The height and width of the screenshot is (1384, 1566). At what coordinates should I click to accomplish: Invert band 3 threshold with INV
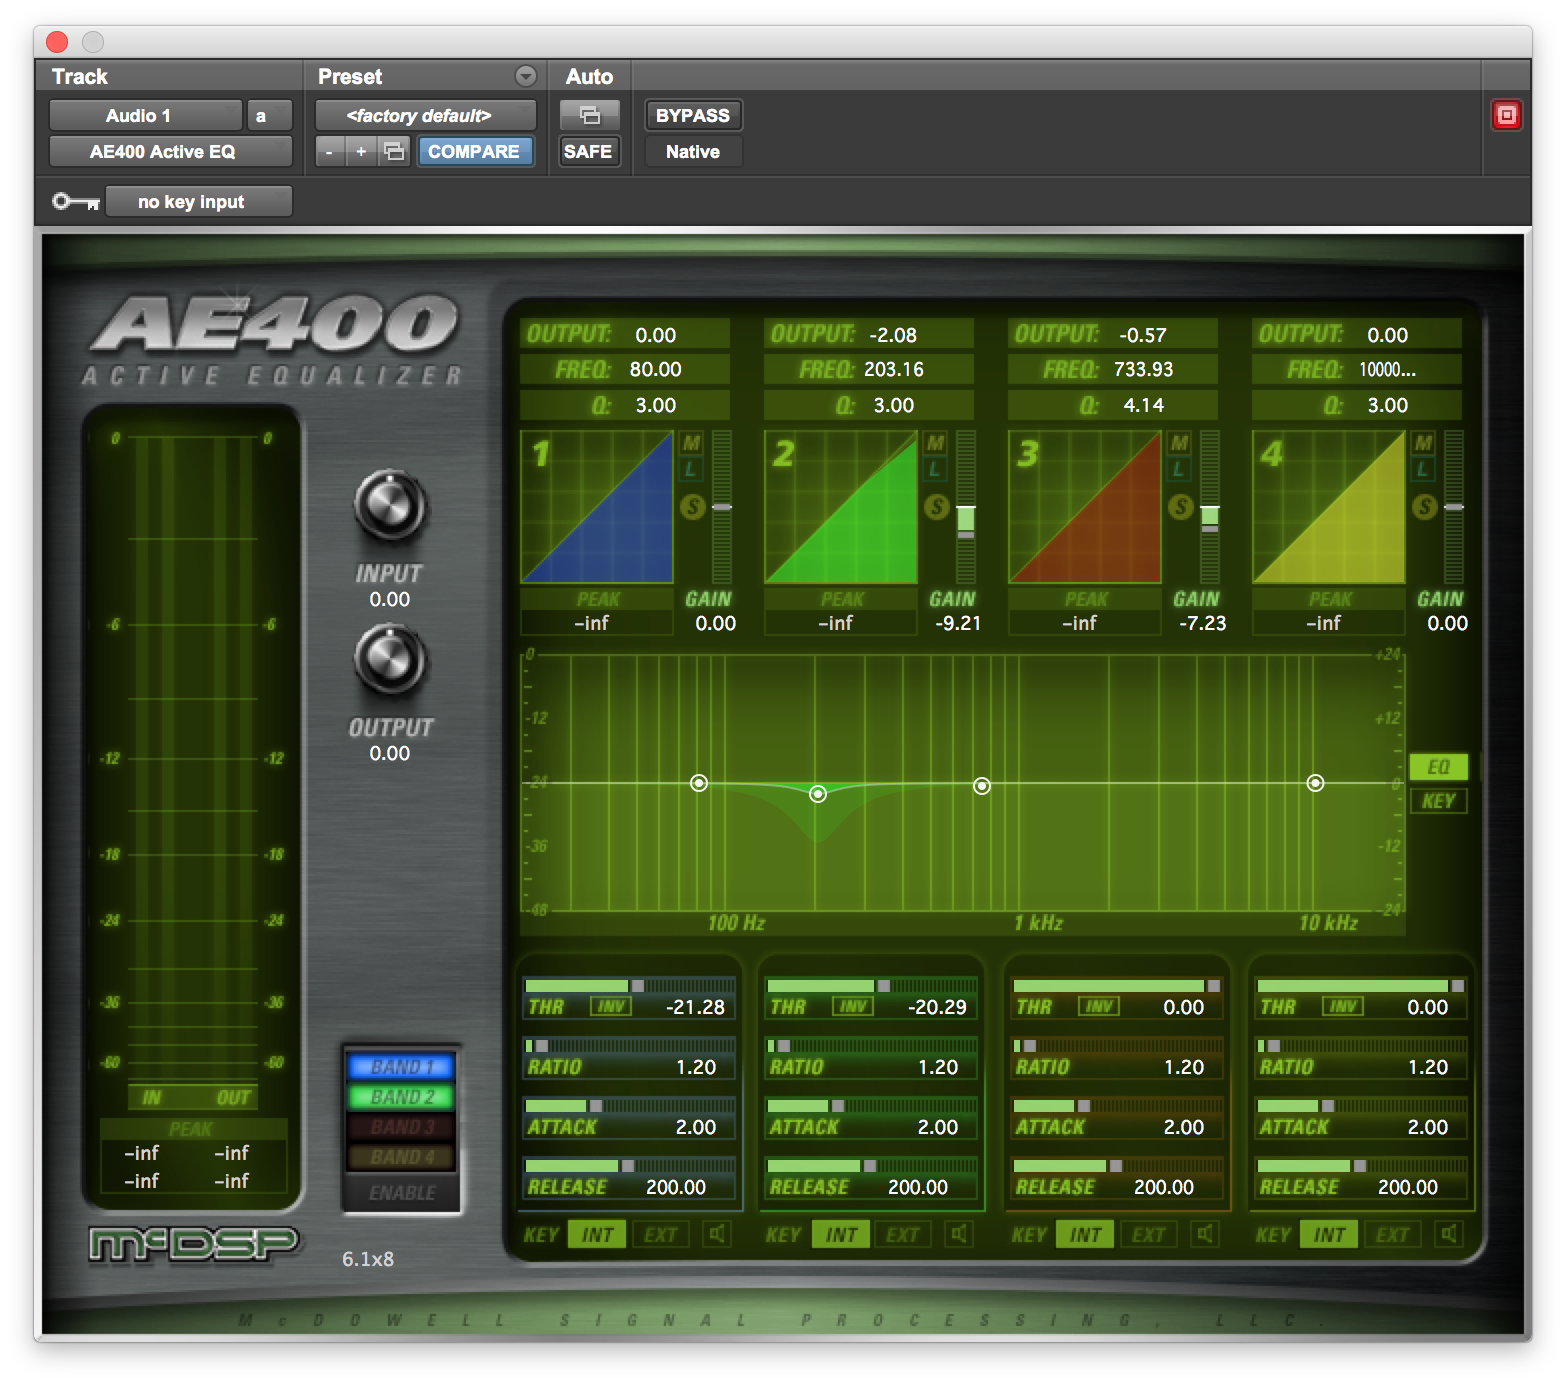(x=1099, y=1006)
